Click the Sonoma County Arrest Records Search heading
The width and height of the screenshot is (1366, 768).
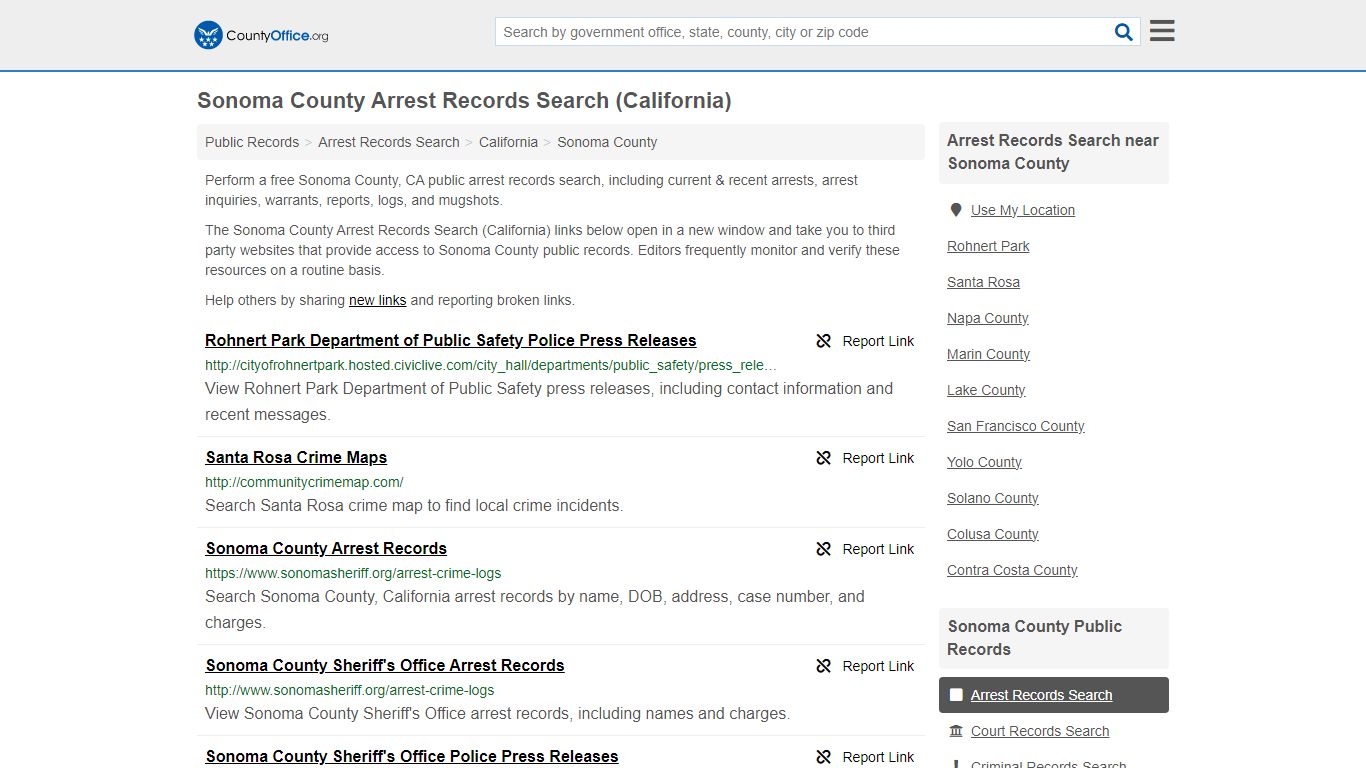pos(464,100)
